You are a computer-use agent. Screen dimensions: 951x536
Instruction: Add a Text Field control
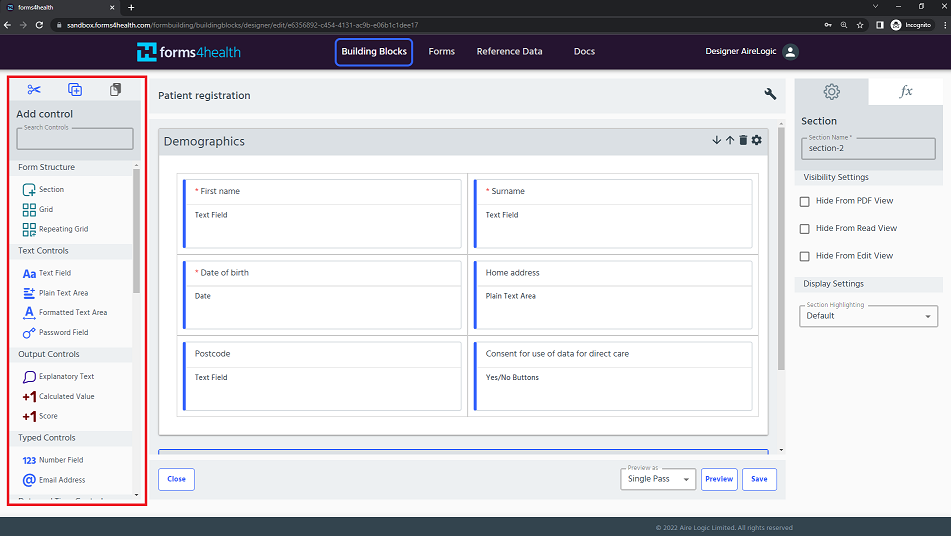click(x=47, y=273)
